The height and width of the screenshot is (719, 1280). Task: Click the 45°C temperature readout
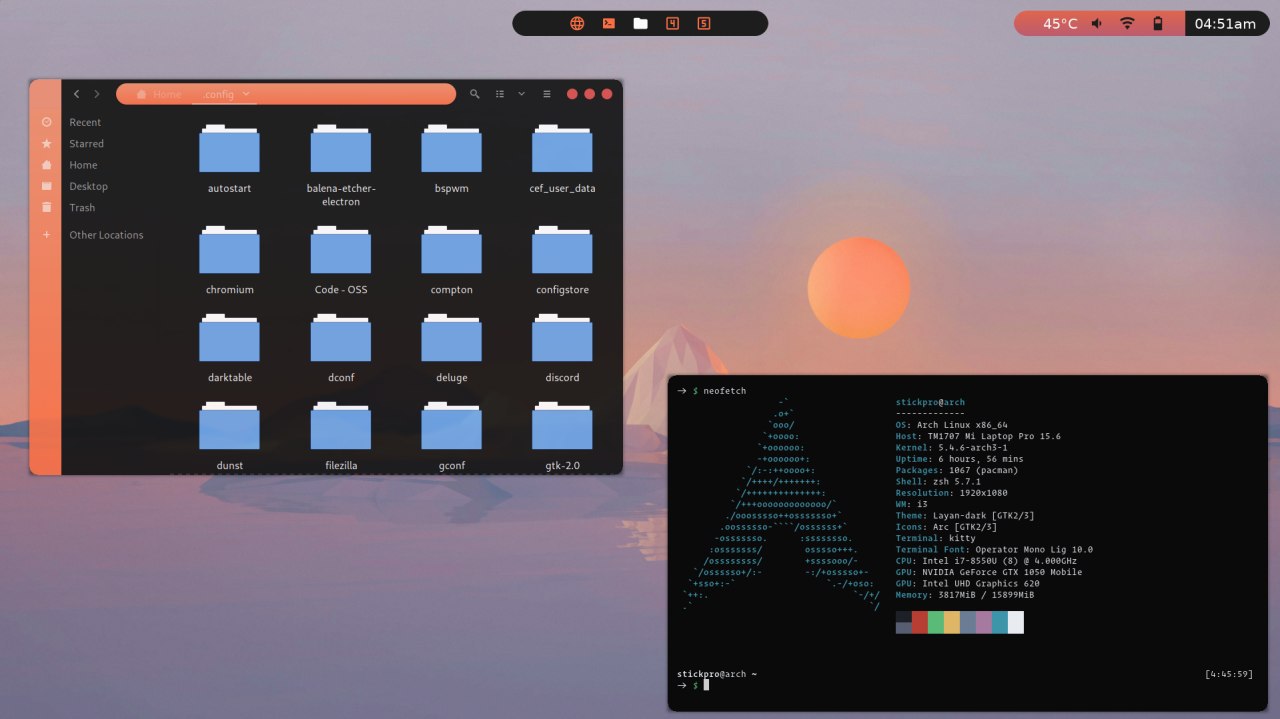tap(1060, 23)
